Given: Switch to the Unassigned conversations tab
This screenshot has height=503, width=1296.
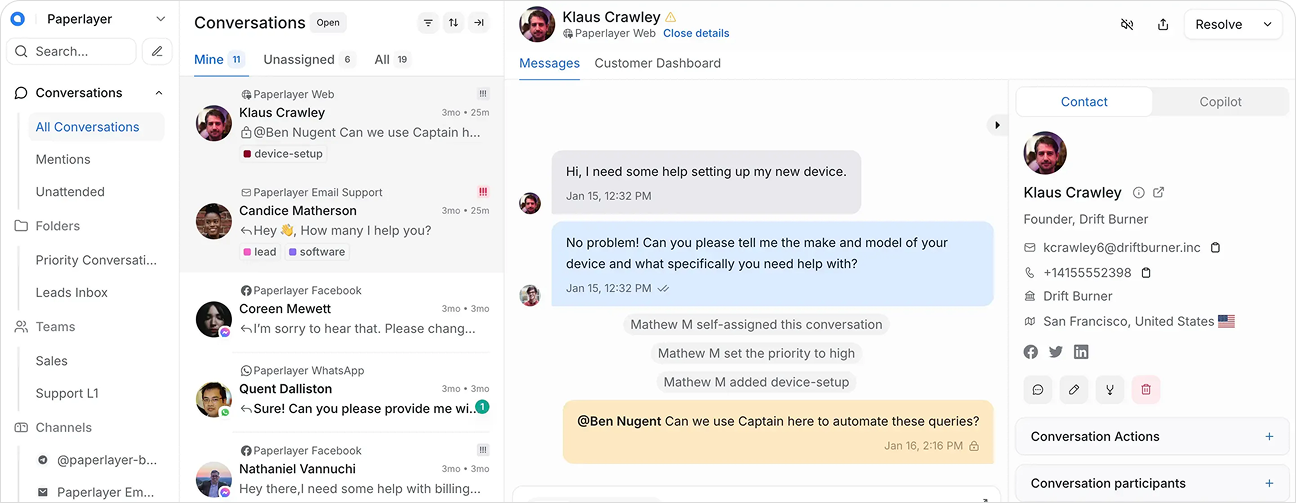Looking at the screenshot, I should (298, 59).
